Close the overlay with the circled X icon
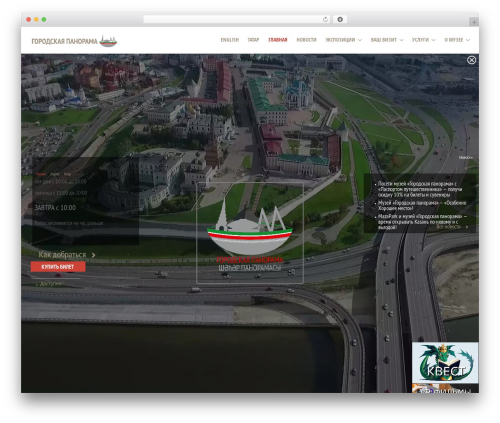500x423 pixels. tap(471, 60)
